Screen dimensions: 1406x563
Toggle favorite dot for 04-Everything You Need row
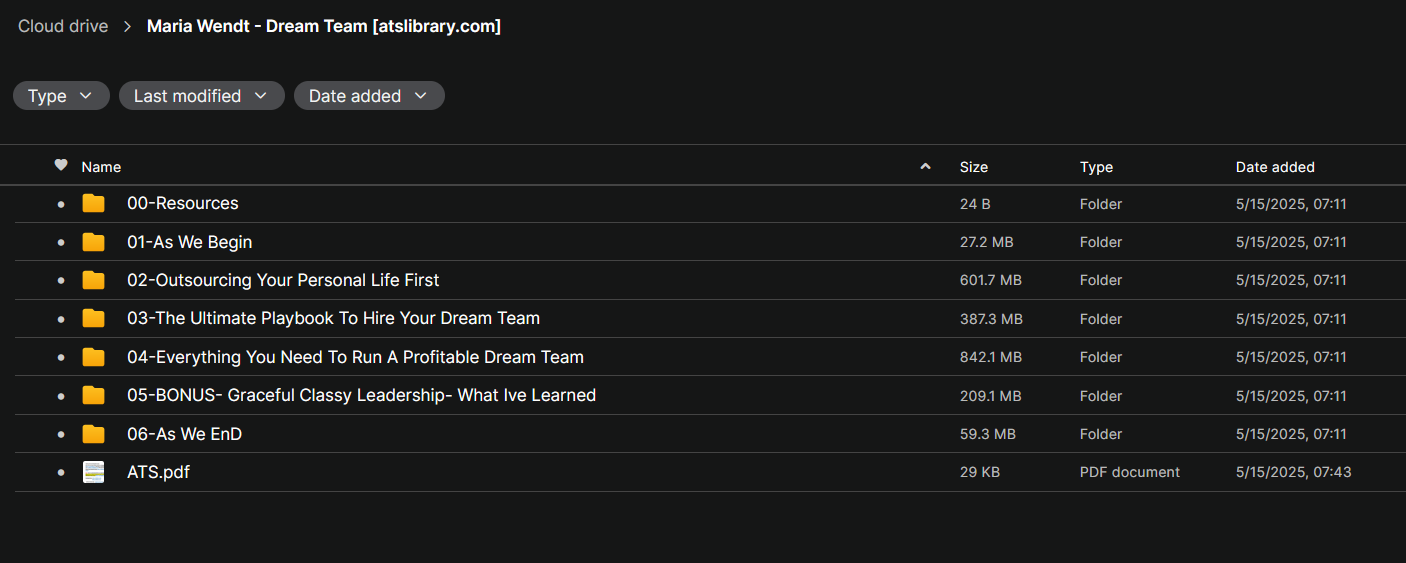(x=61, y=357)
